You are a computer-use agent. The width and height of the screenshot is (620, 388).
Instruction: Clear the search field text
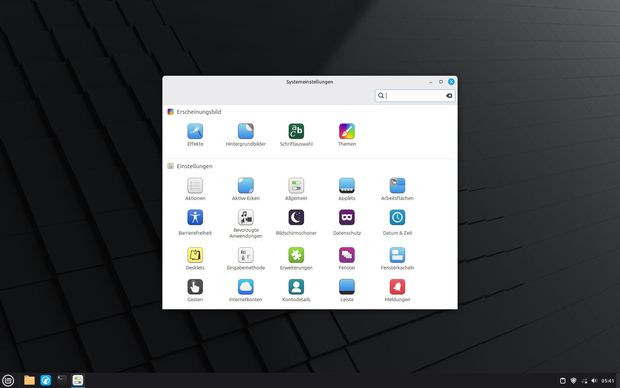[x=449, y=95]
